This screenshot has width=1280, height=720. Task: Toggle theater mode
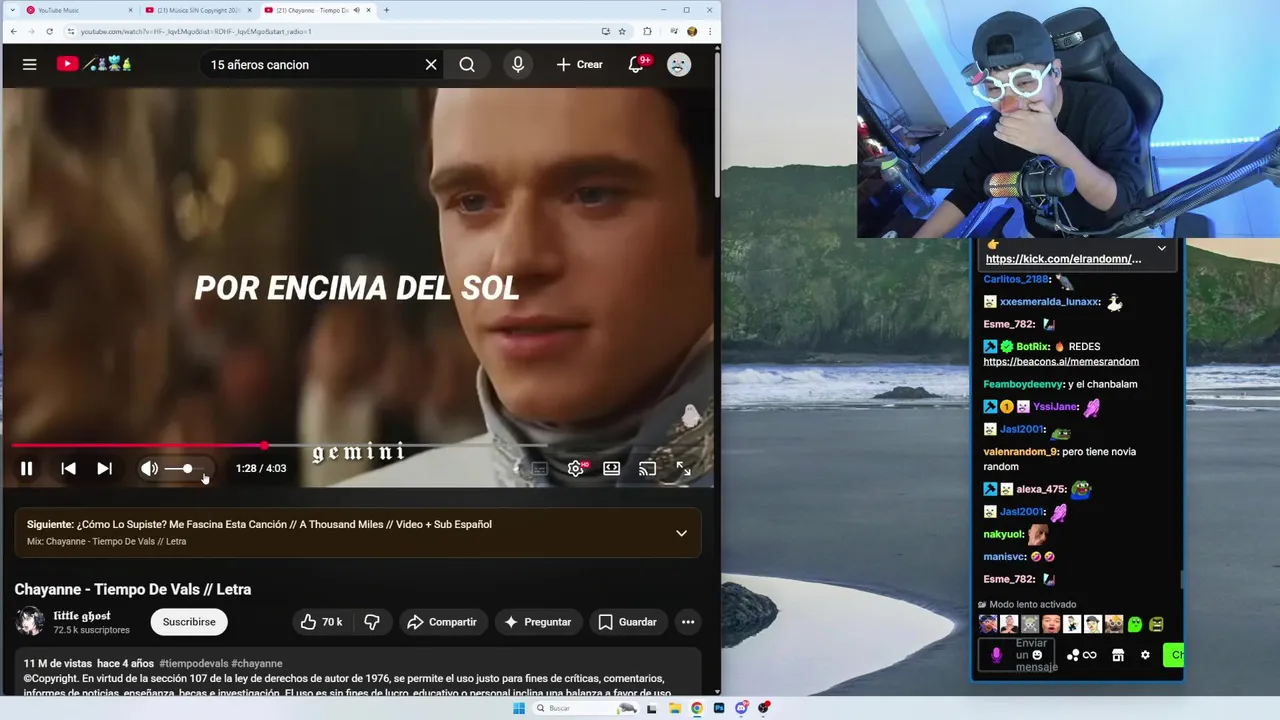612,468
